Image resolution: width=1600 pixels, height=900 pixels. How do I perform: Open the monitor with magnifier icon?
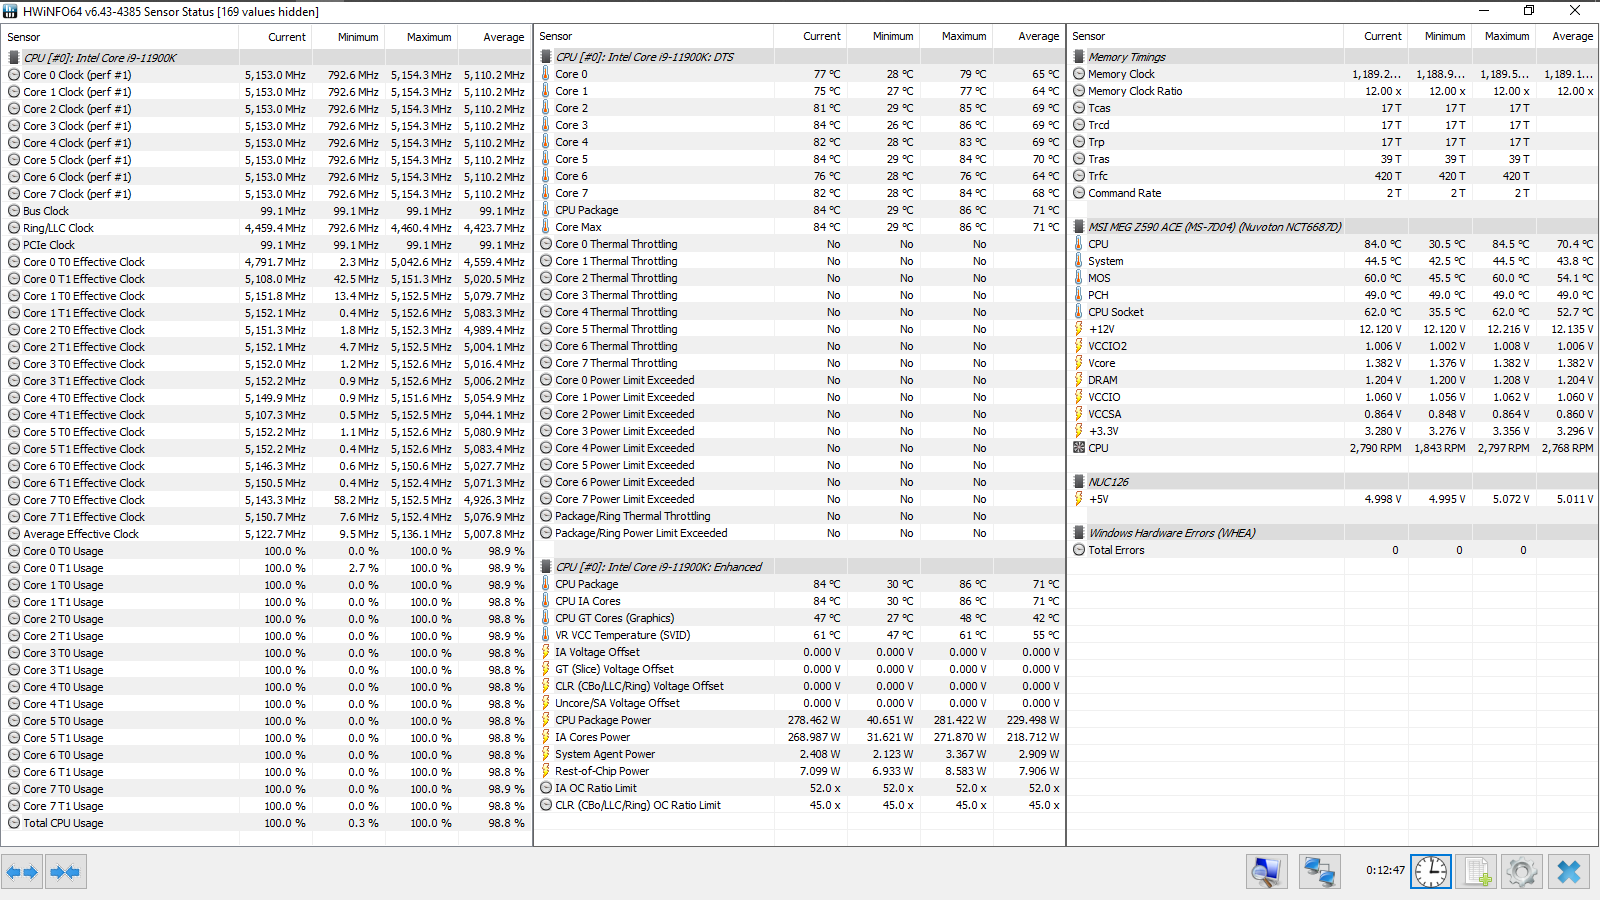(1267, 872)
